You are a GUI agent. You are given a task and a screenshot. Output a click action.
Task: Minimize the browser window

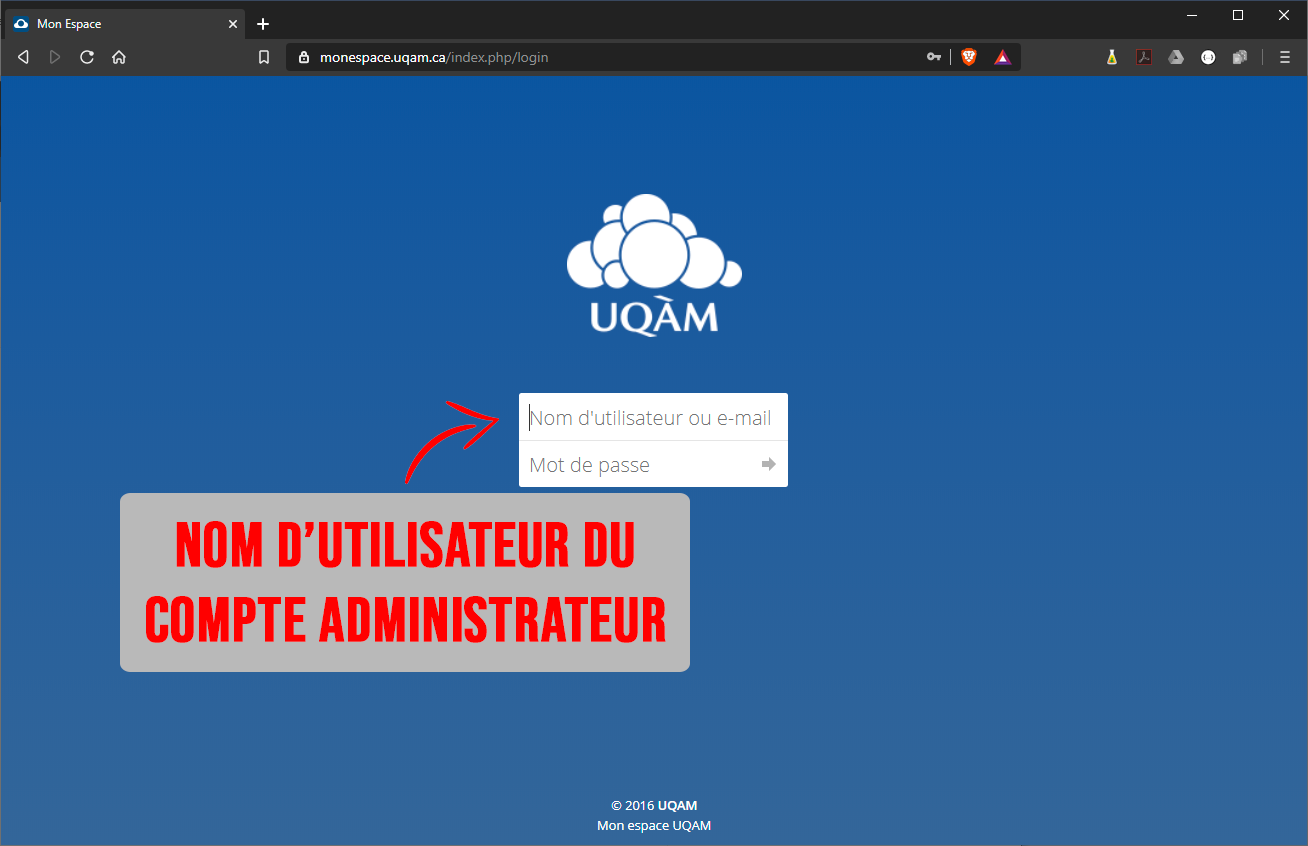(x=1192, y=15)
